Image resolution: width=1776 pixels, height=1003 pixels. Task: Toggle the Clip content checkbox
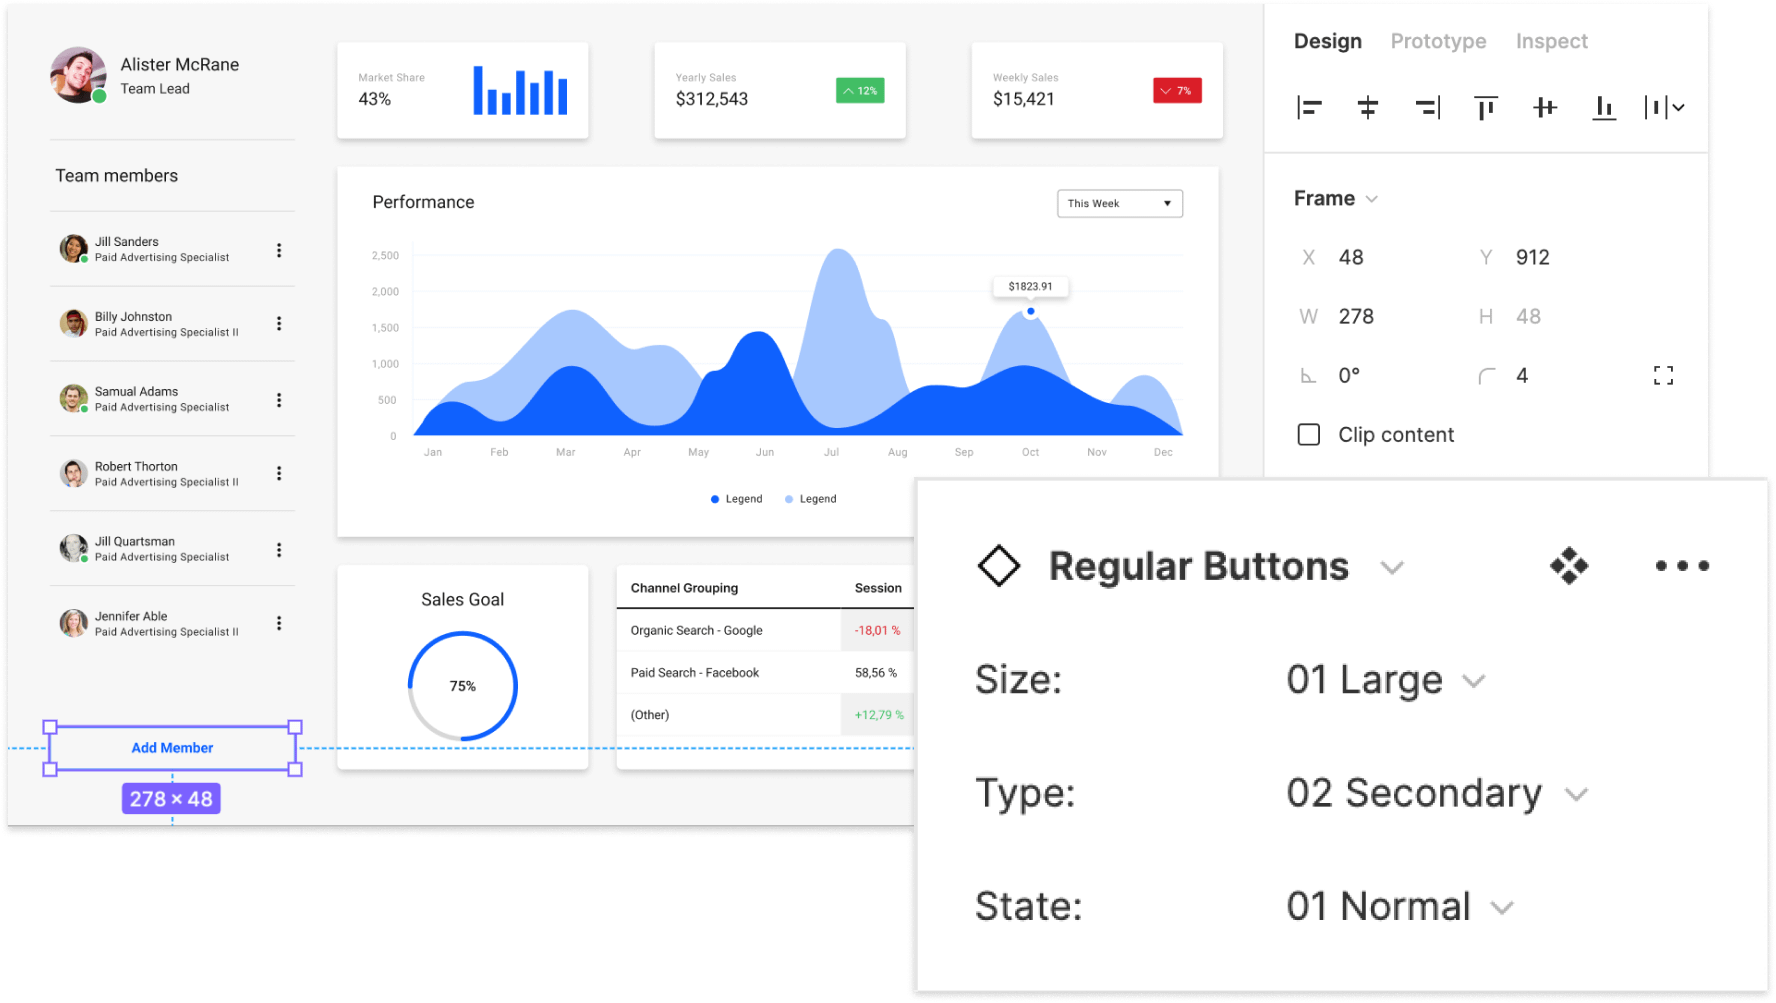[1308, 435]
